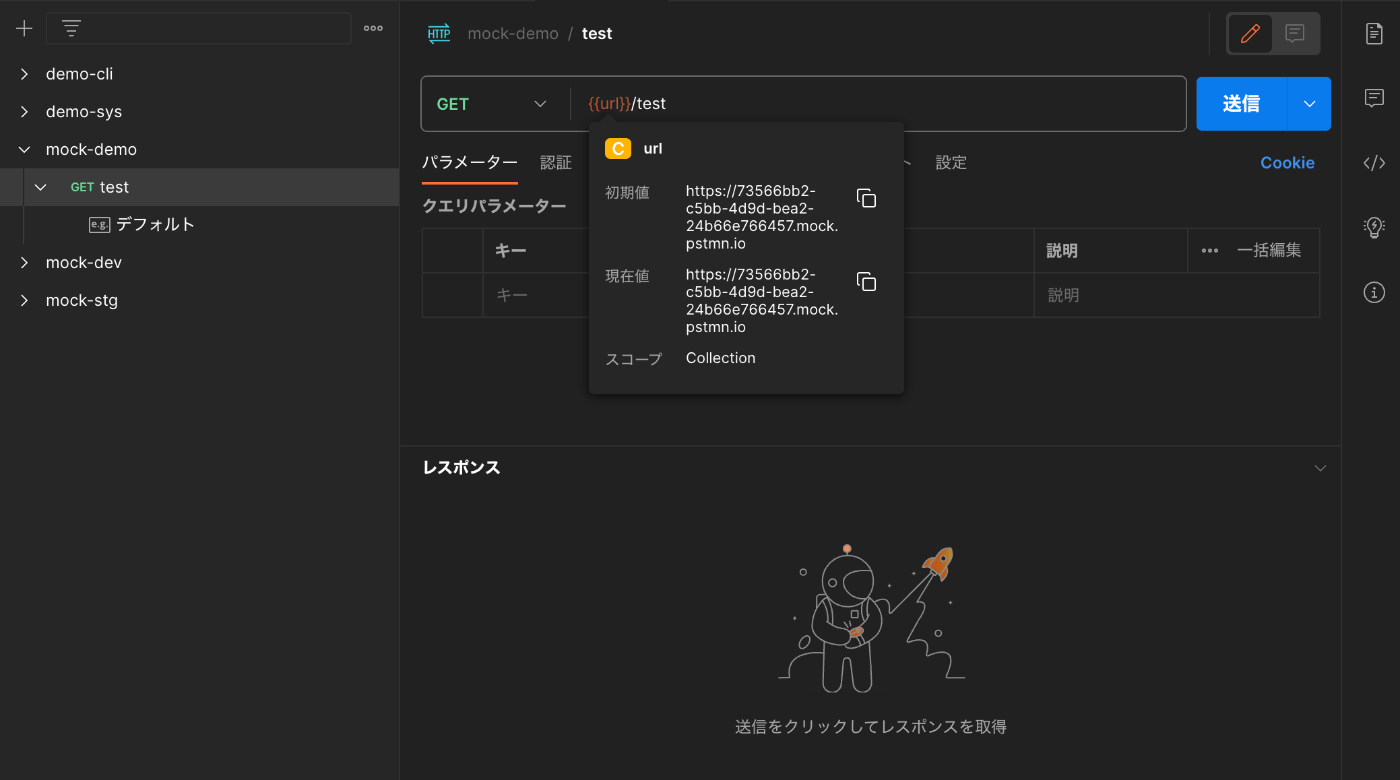This screenshot has height=780, width=1400.
Task: Open the Cookie link
Action: pyautogui.click(x=1287, y=163)
